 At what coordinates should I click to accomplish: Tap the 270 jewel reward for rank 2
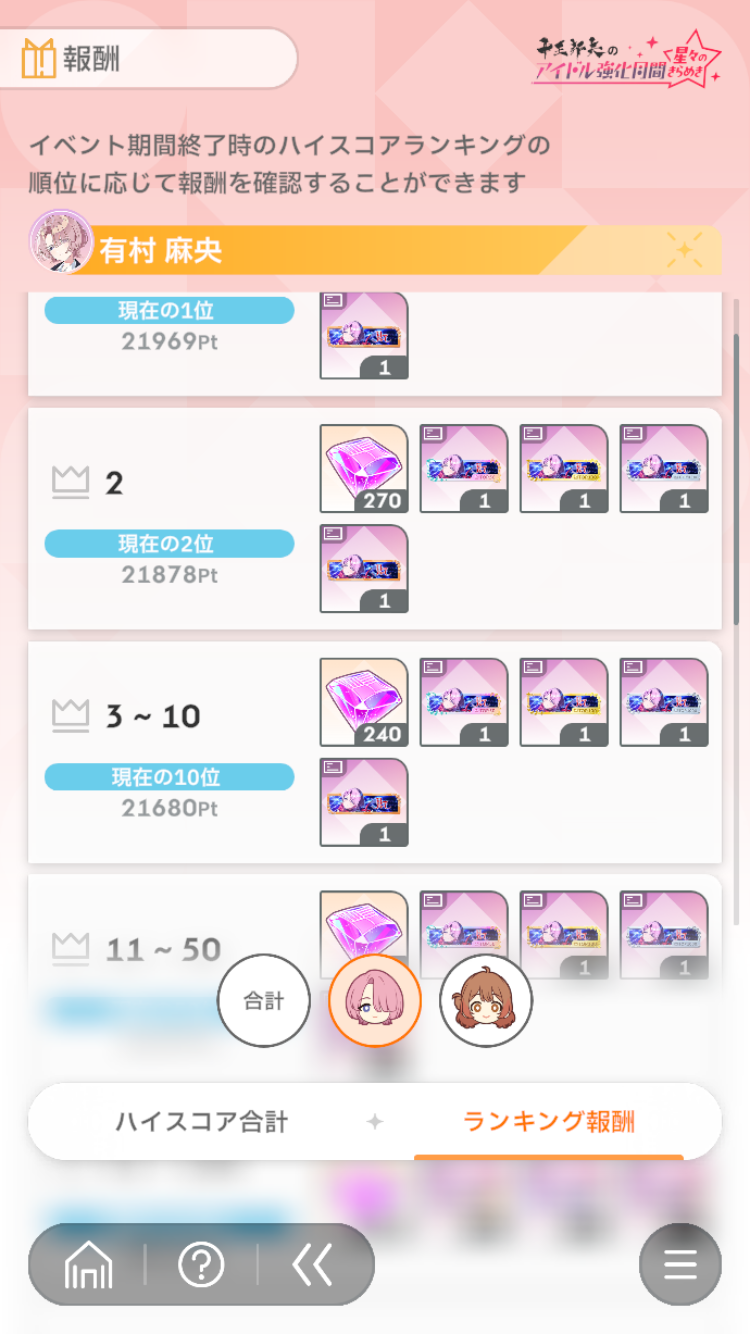click(x=364, y=468)
